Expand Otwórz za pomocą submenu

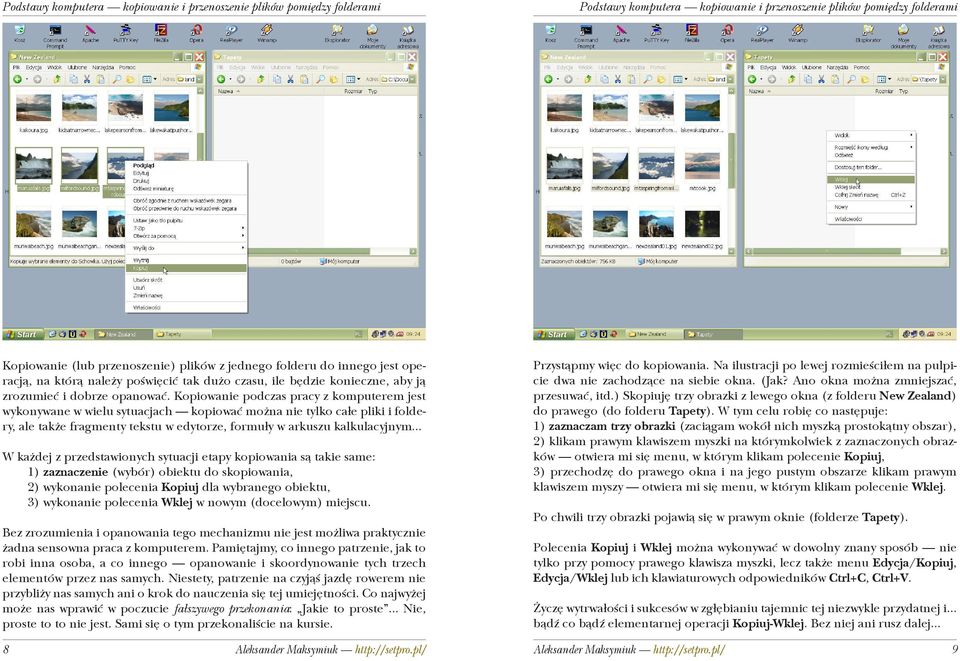click(x=186, y=236)
